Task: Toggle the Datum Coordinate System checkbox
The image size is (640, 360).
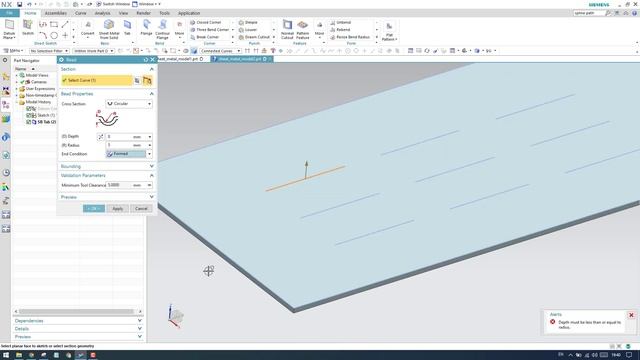Action: [29, 109]
